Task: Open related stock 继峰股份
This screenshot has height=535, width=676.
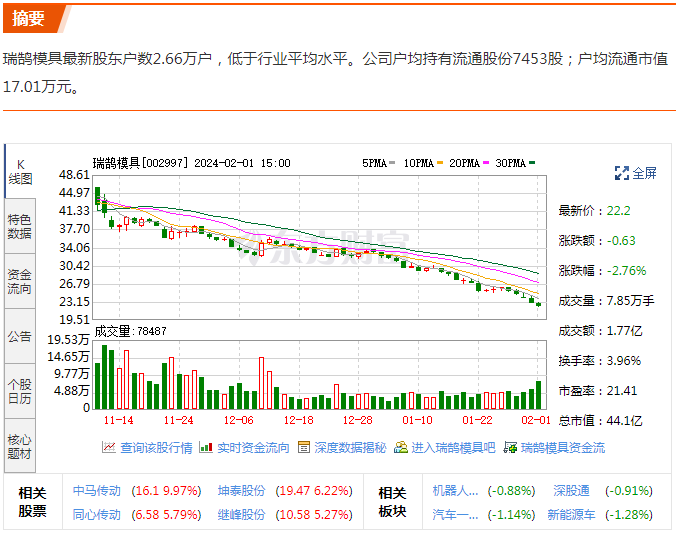Action: pos(241,515)
